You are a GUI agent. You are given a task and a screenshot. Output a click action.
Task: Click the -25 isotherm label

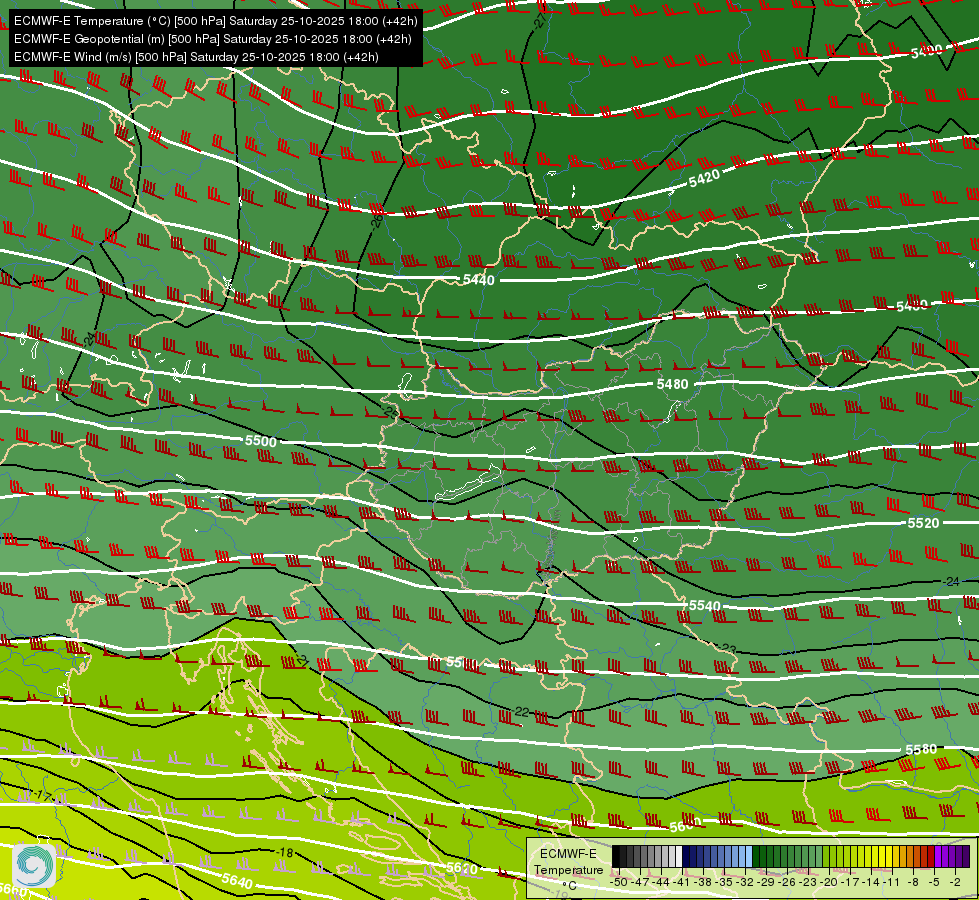[x=390, y=412]
